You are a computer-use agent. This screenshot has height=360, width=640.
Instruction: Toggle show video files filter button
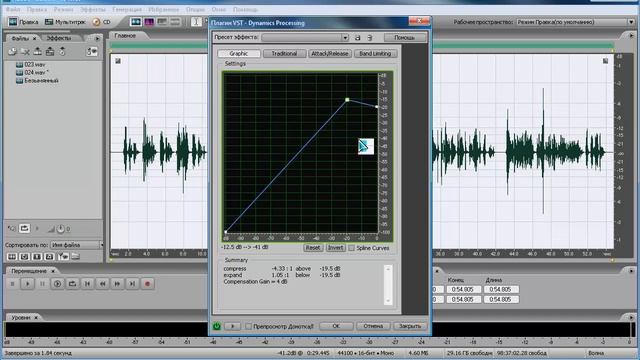[37, 257]
